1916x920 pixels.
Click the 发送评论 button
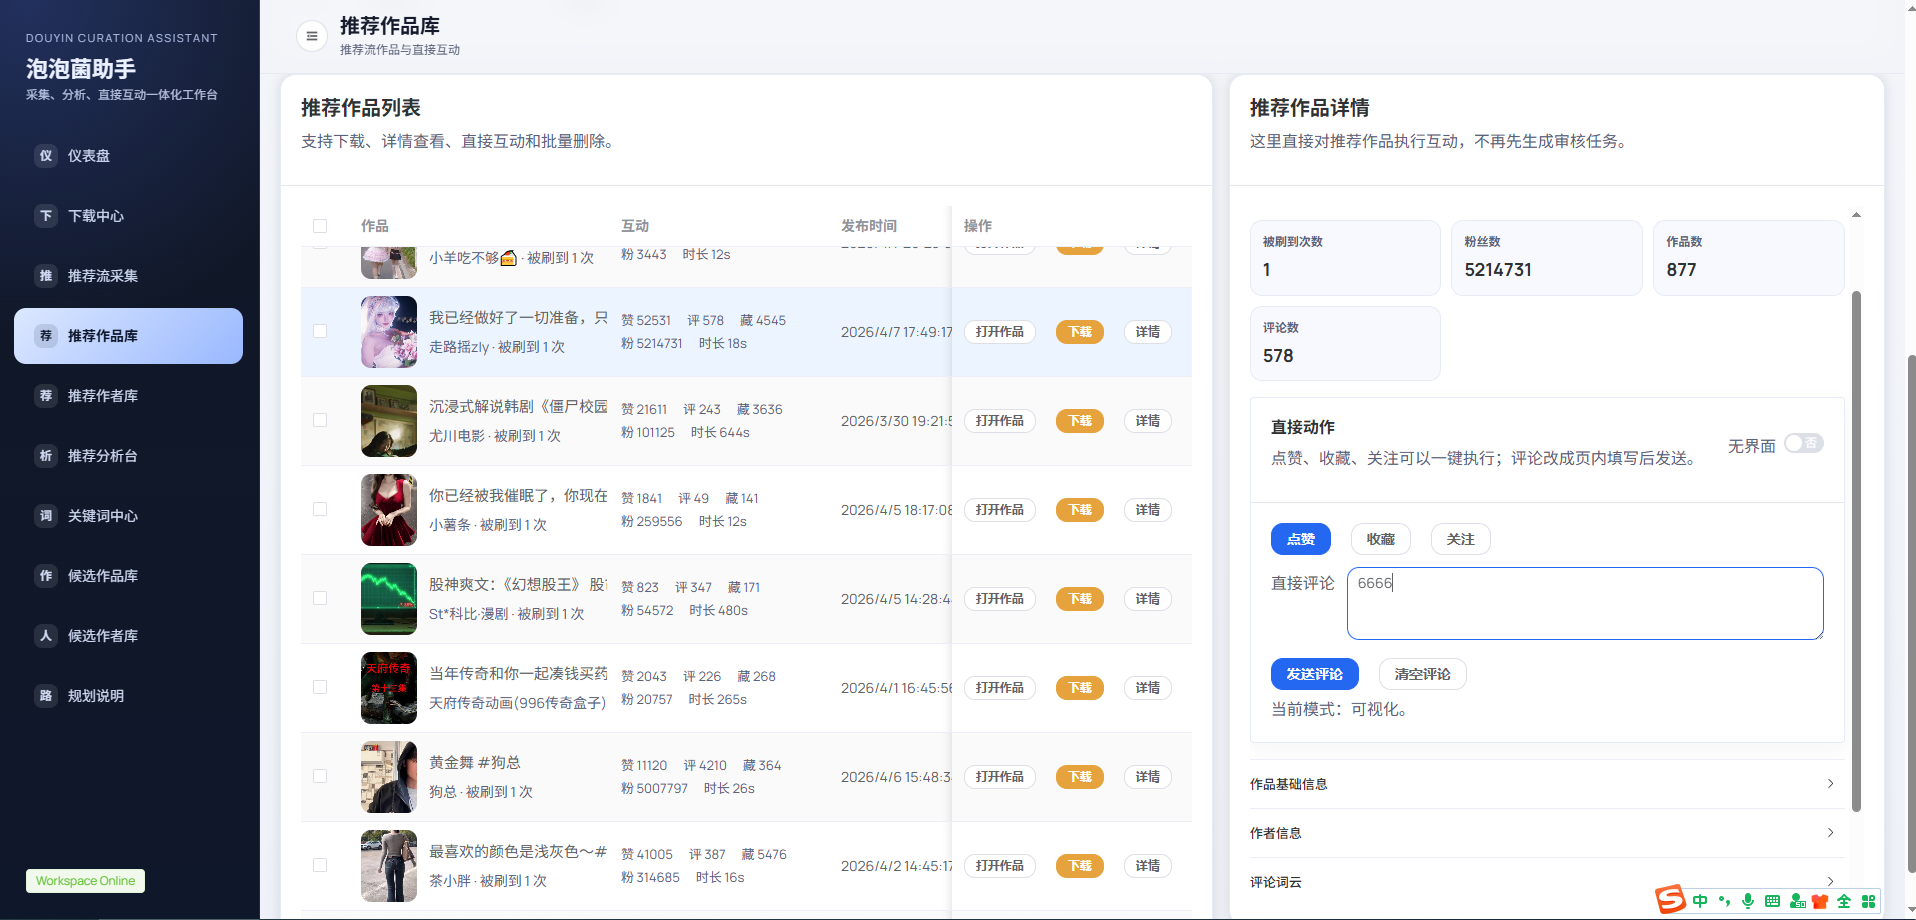coord(1314,674)
